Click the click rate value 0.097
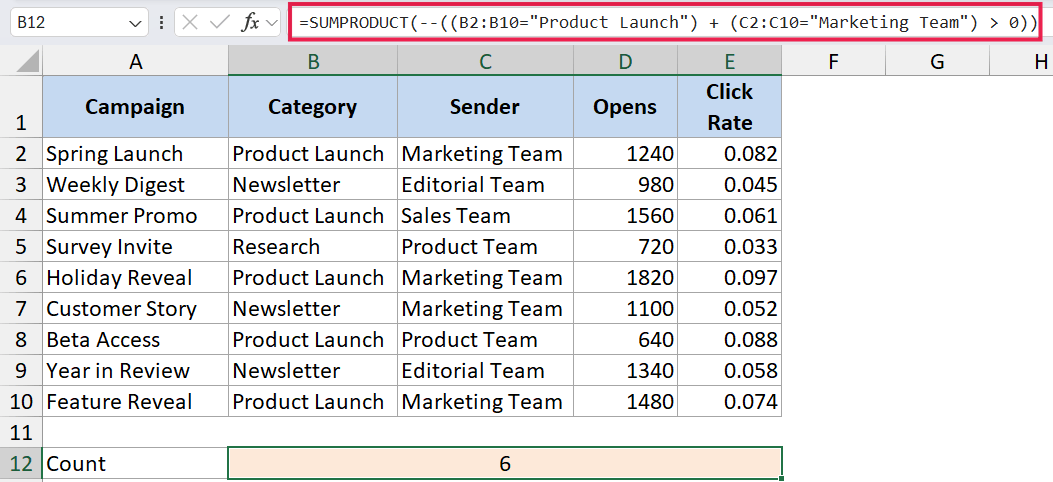This screenshot has width=1053, height=482. click(x=730, y=277)
